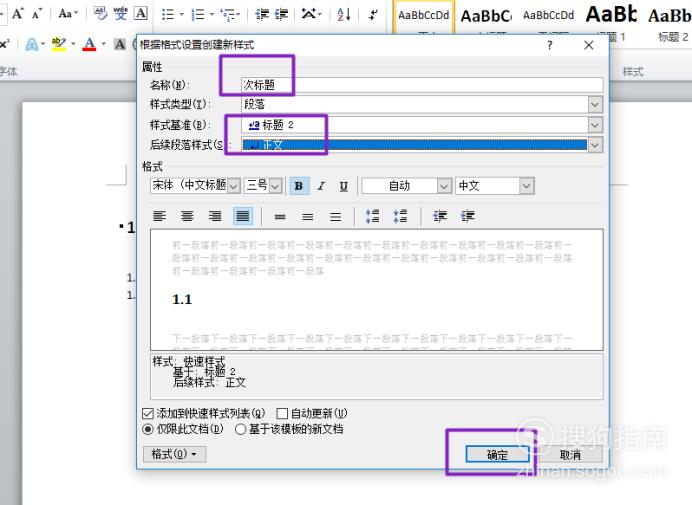Click the Text Effects glowing A icon
Viewport: 692px width, 505px height.
click(32, 44)
